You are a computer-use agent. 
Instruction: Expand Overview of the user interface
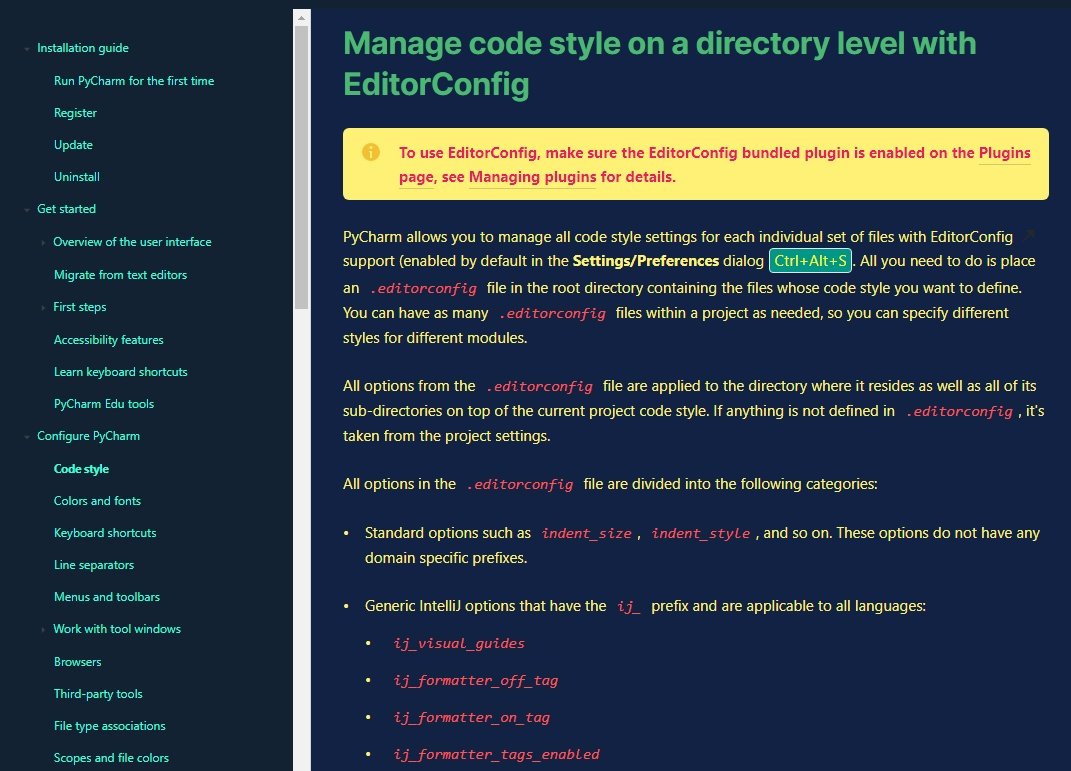(41, 242)
